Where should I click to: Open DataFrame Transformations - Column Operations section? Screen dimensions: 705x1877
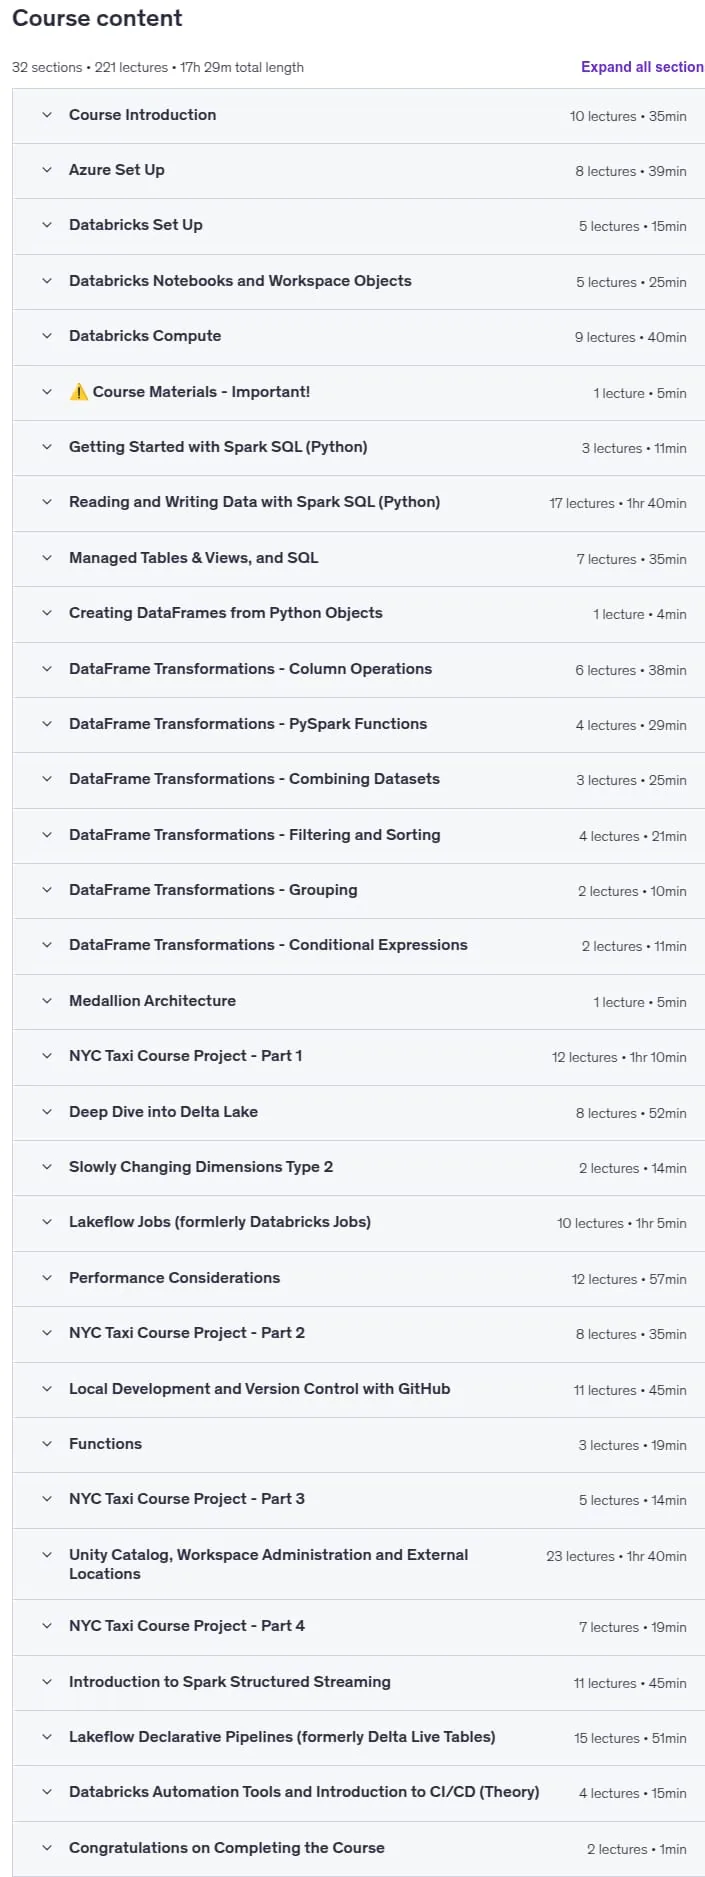[x=358, y=669]
